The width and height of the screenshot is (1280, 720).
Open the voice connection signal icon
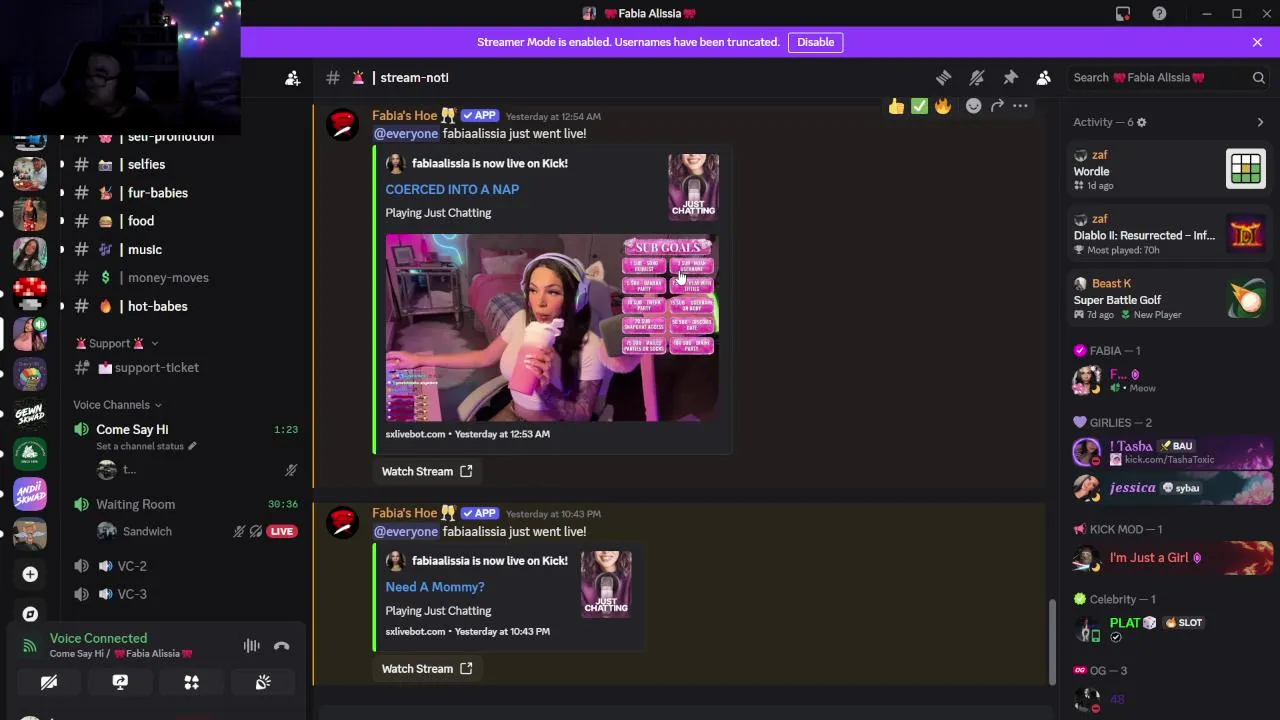30,646
